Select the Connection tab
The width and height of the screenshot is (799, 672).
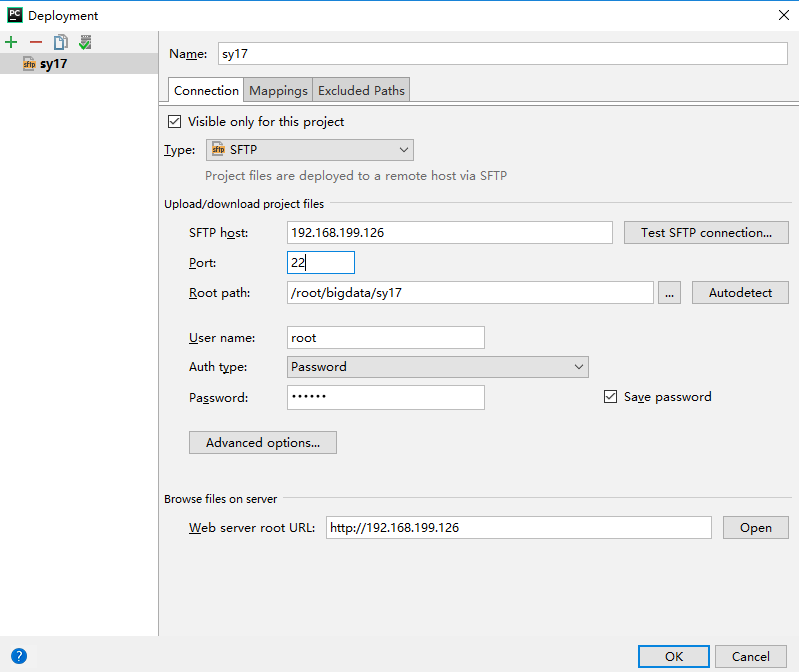(x=206, y=91)
